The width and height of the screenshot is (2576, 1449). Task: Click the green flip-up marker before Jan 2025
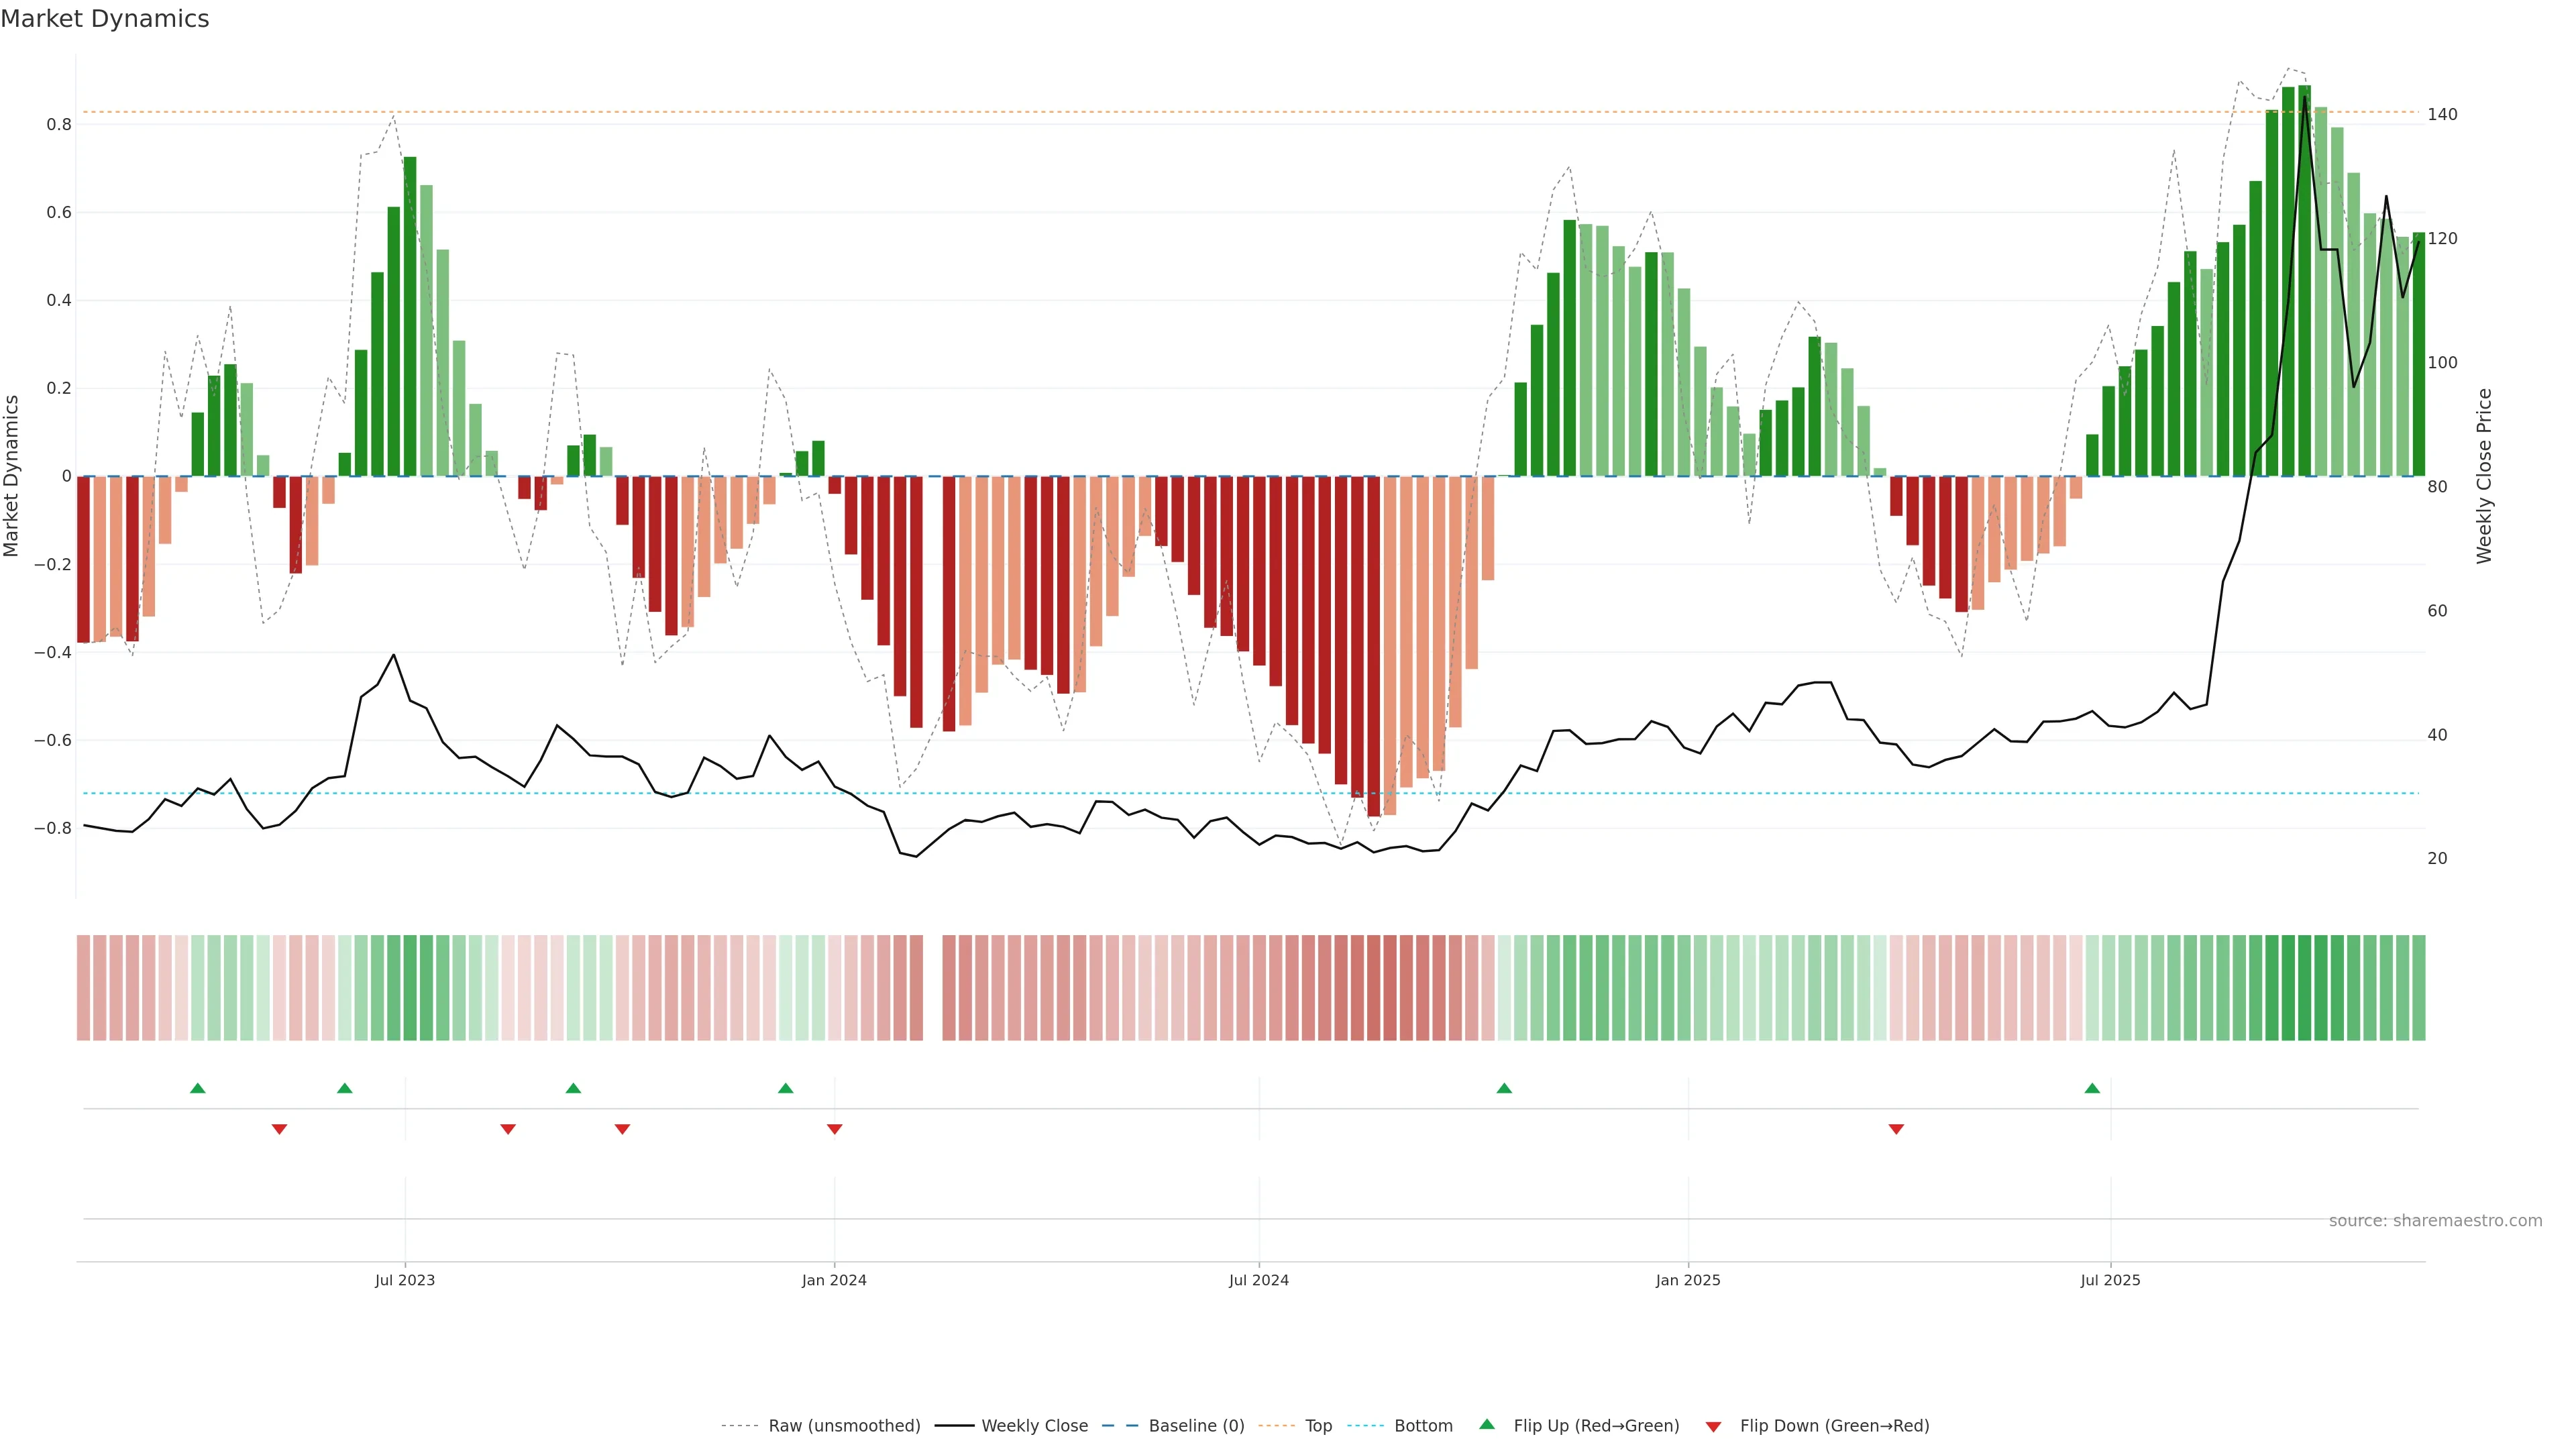click(x=1504, y=1088)
